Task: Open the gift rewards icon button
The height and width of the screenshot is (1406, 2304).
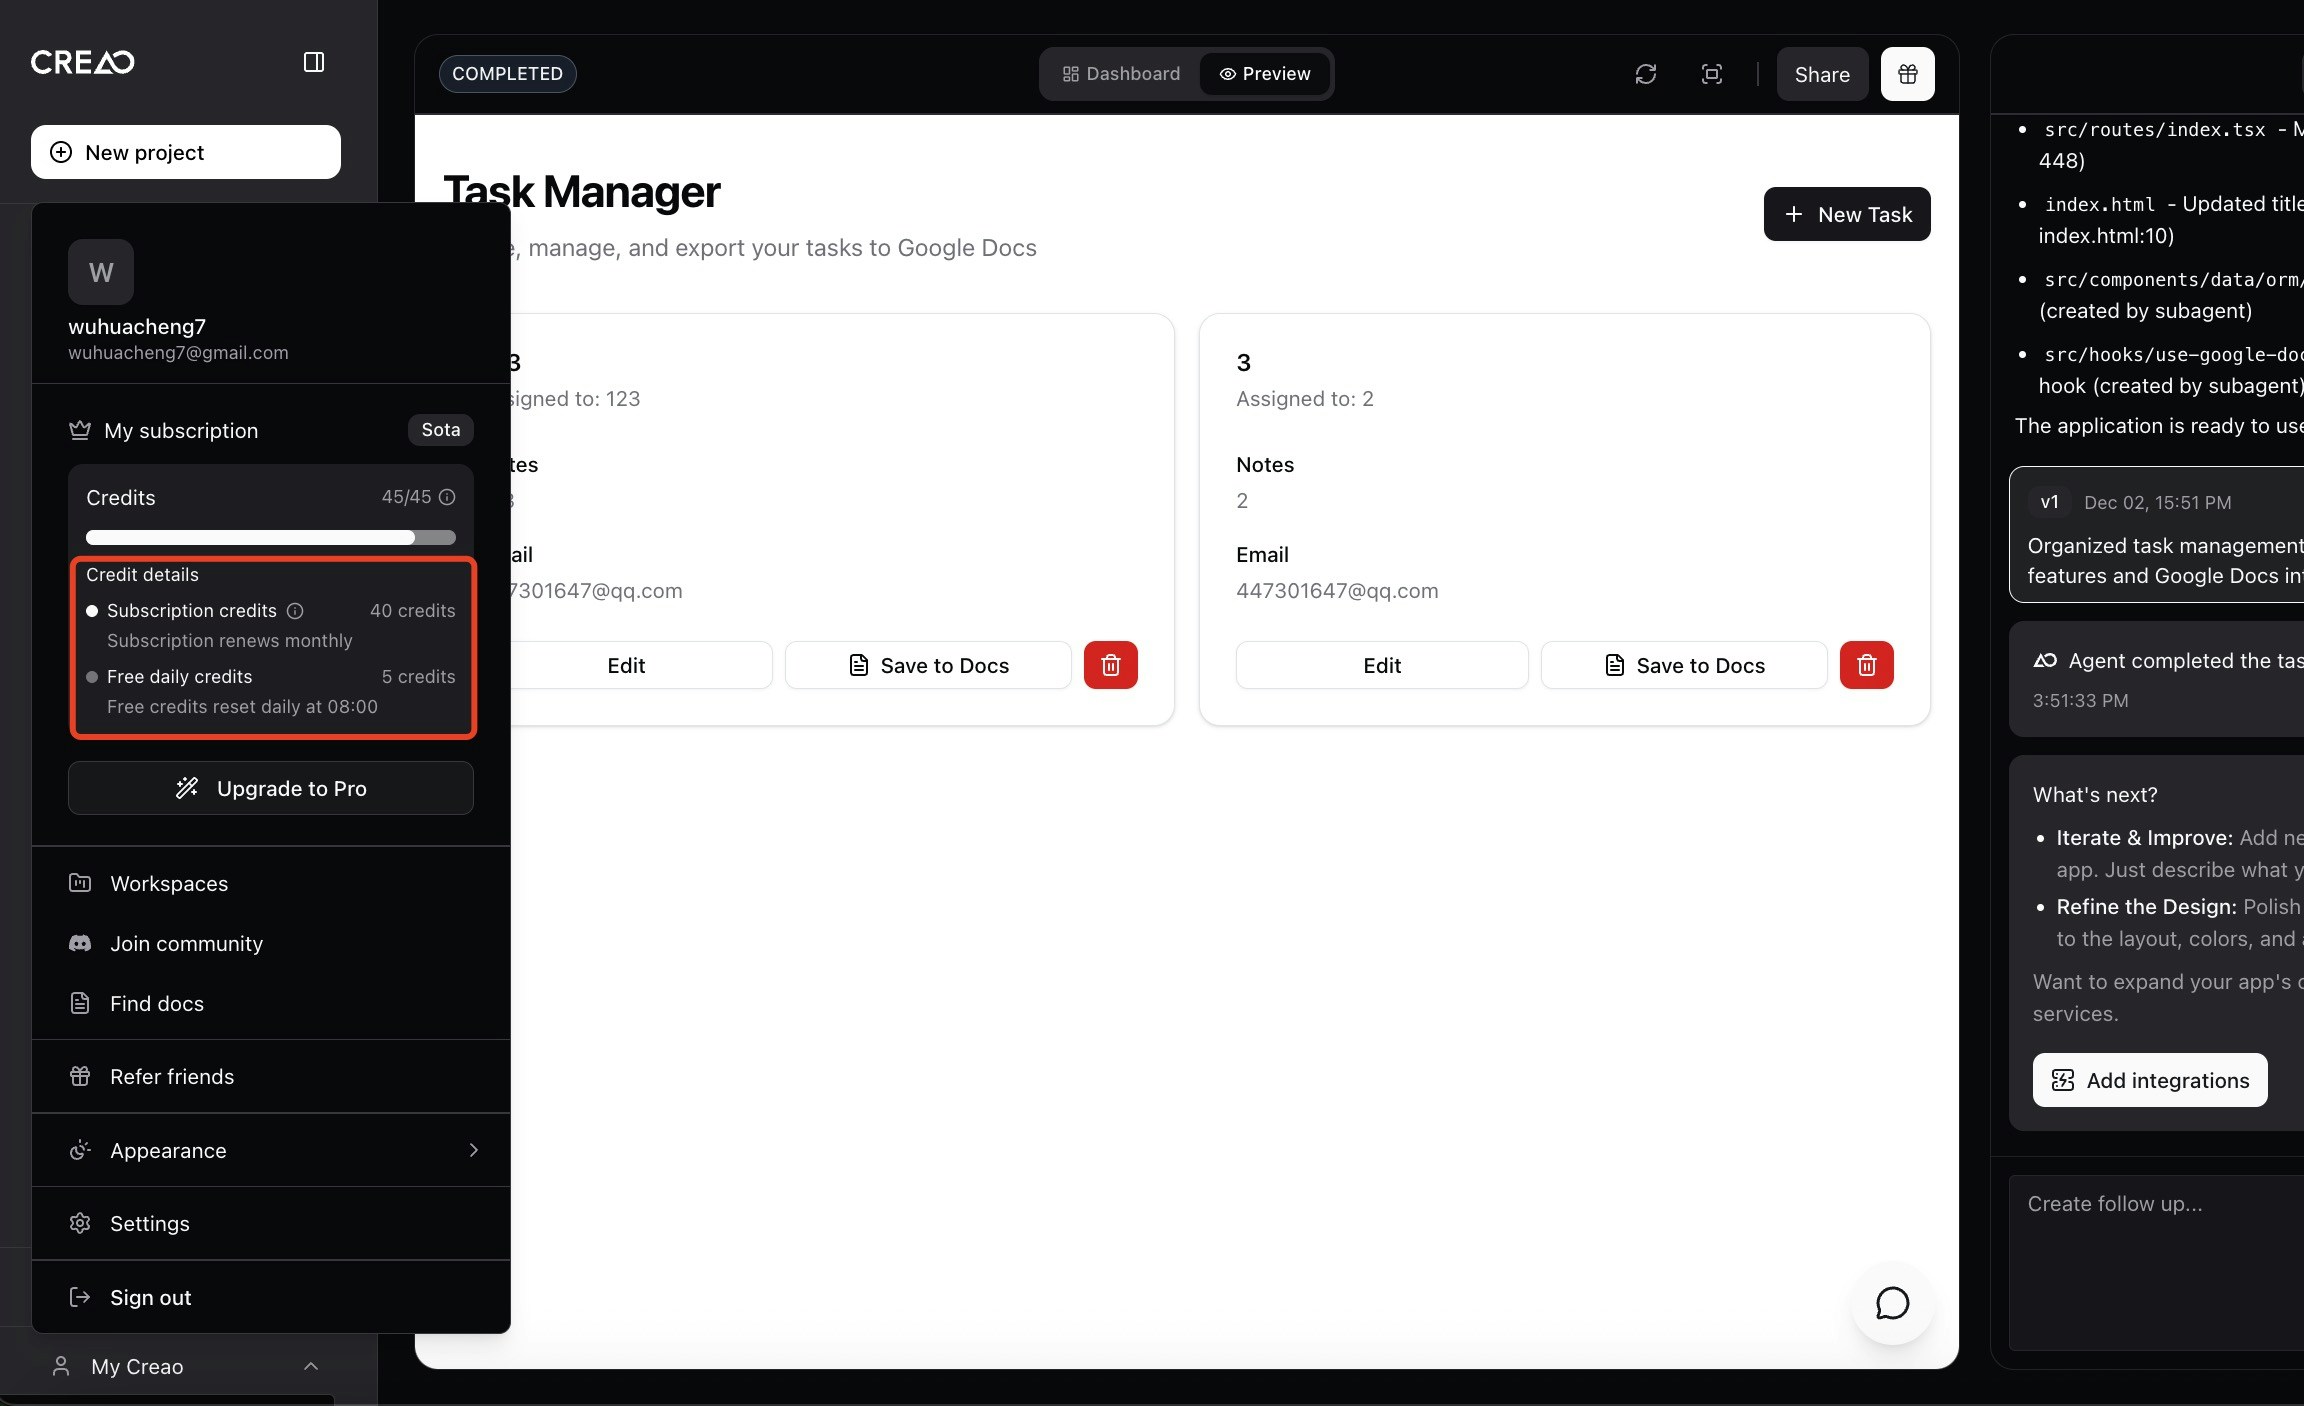Action: [x=1907, y=74]
